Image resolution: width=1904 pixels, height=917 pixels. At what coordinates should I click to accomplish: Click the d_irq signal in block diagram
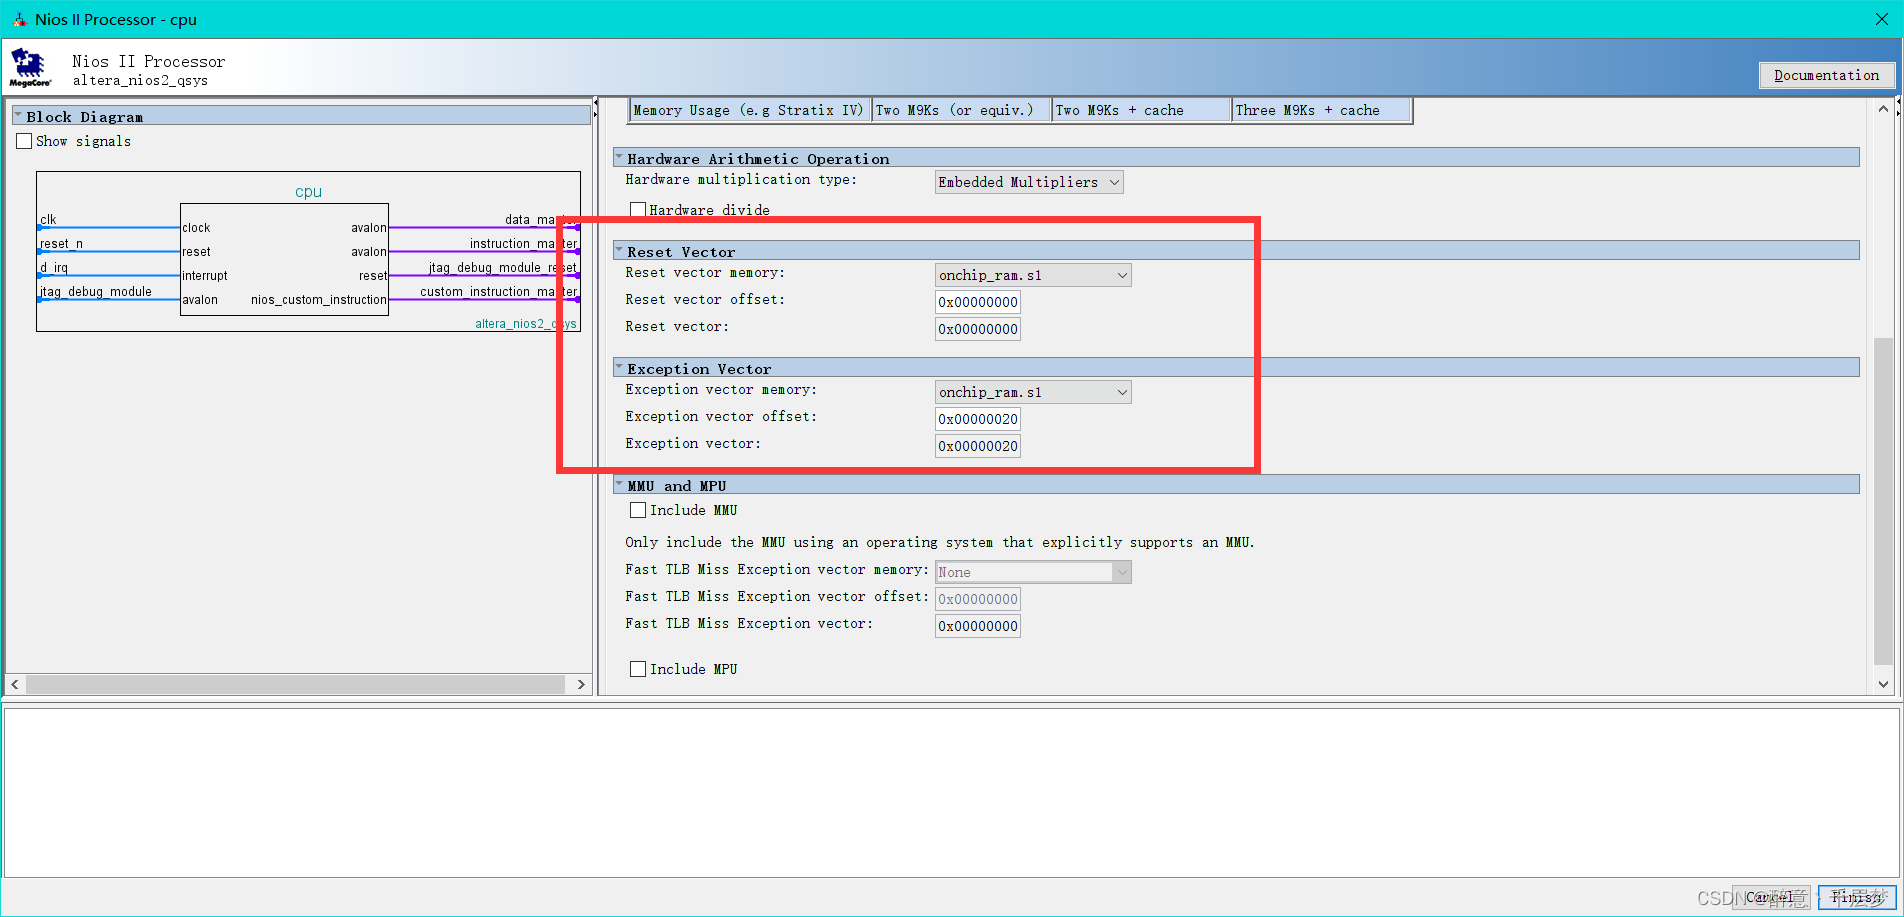pos(54,267)
